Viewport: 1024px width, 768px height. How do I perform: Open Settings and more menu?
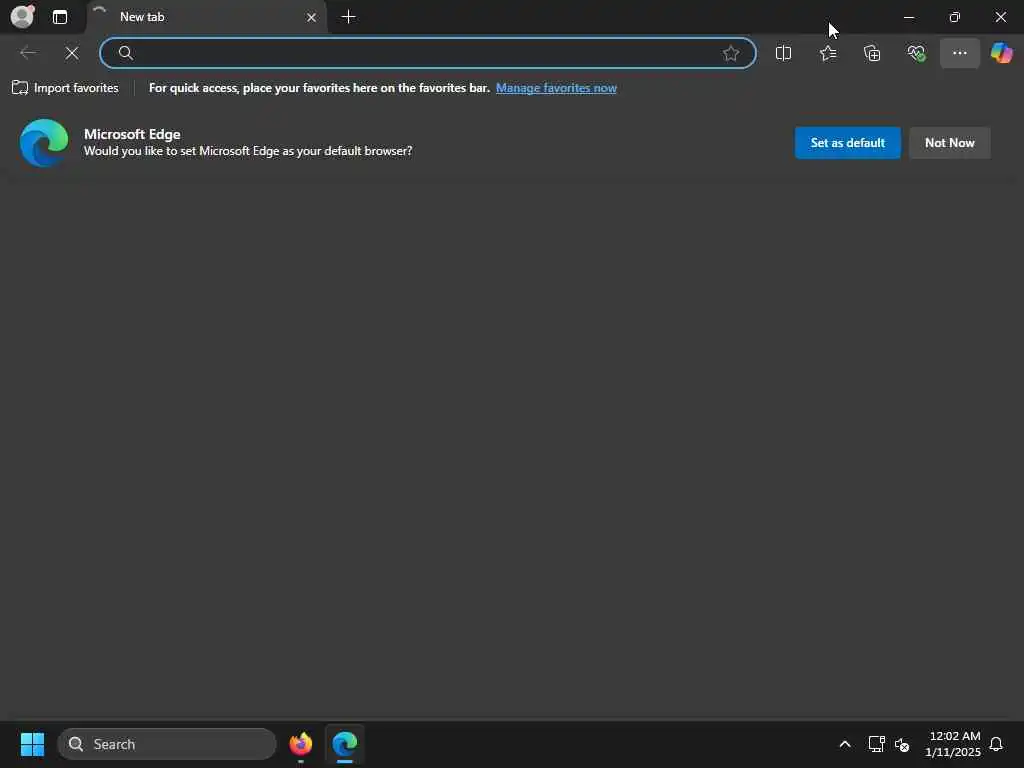pos(959,53)
